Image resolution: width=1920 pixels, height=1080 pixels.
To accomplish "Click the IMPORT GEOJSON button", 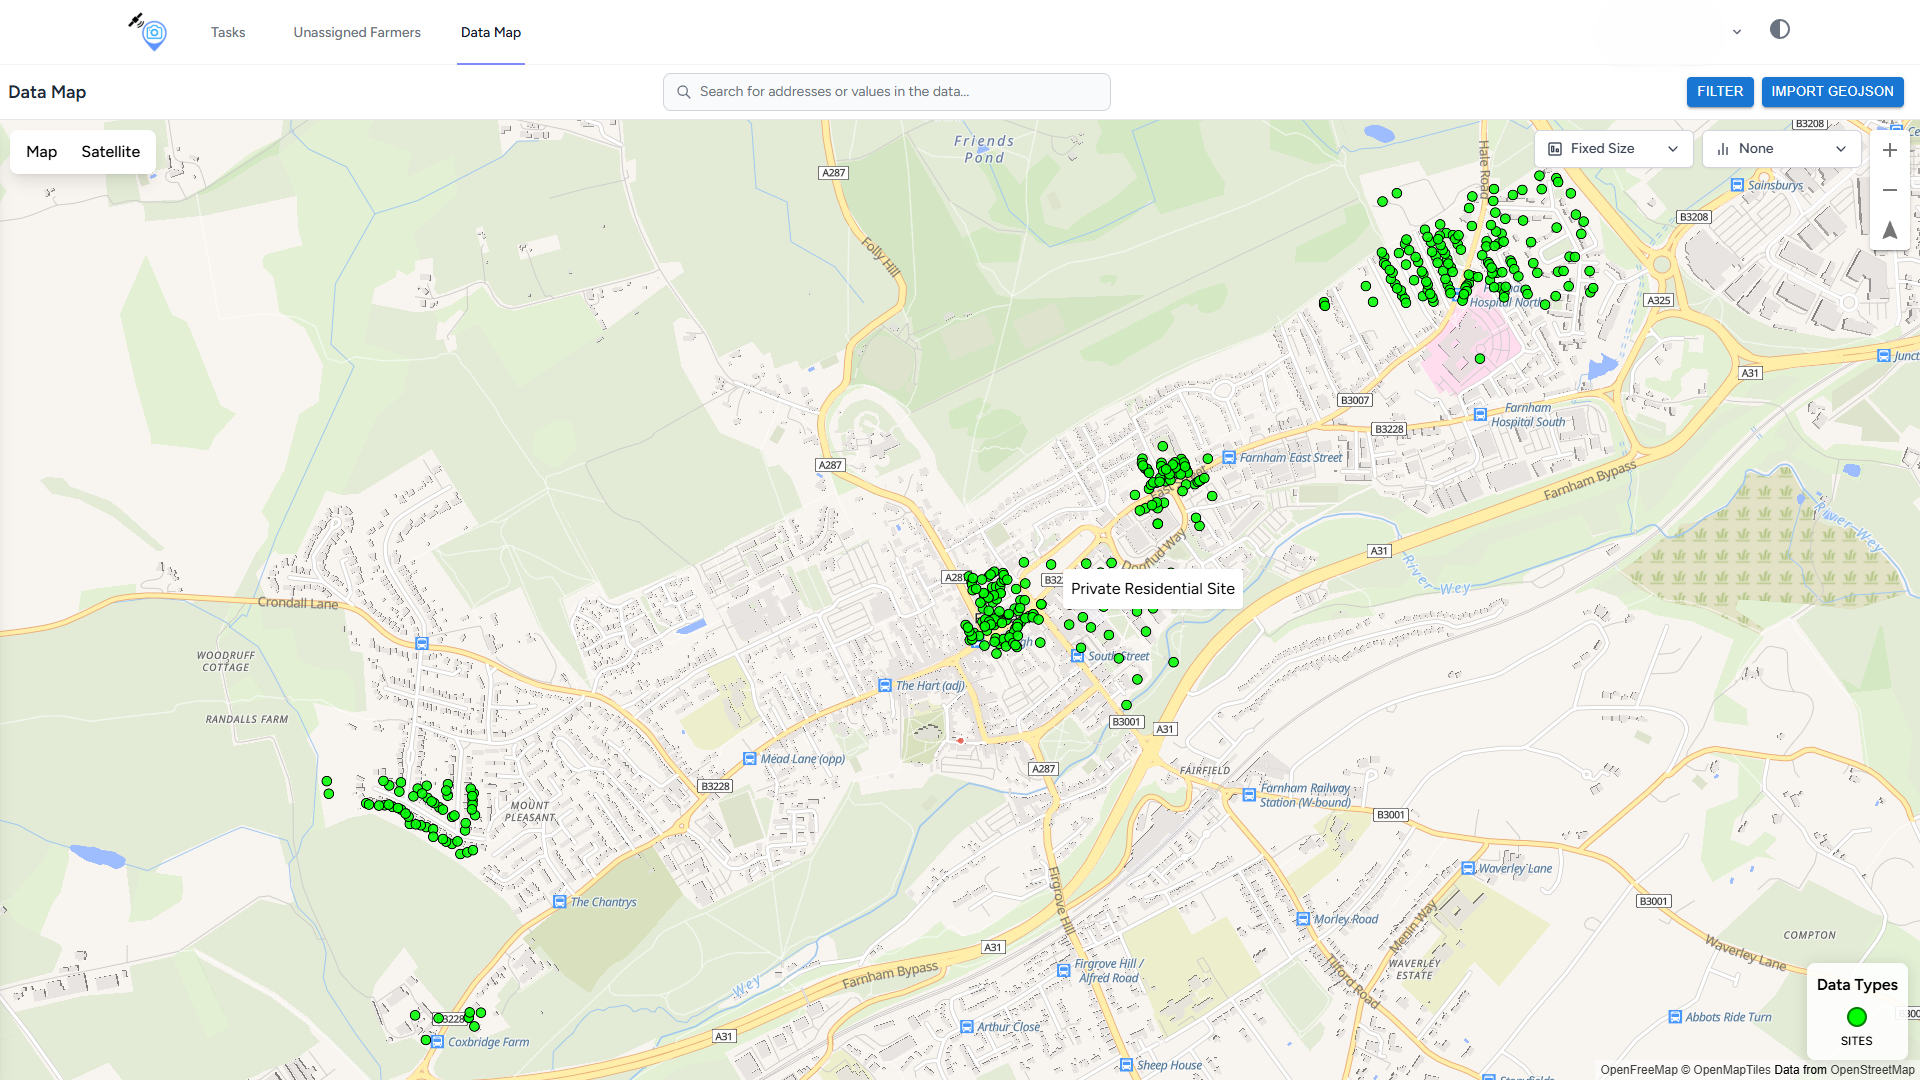I will coord(1832,92).
